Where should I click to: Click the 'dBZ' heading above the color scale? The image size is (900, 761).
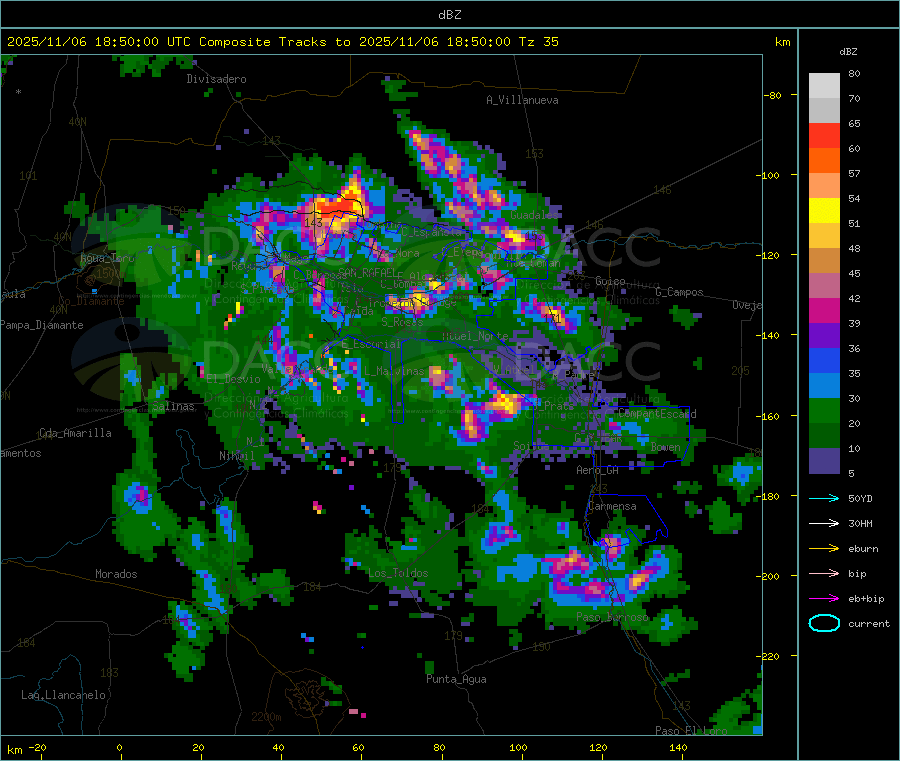[x=848, y=52]
